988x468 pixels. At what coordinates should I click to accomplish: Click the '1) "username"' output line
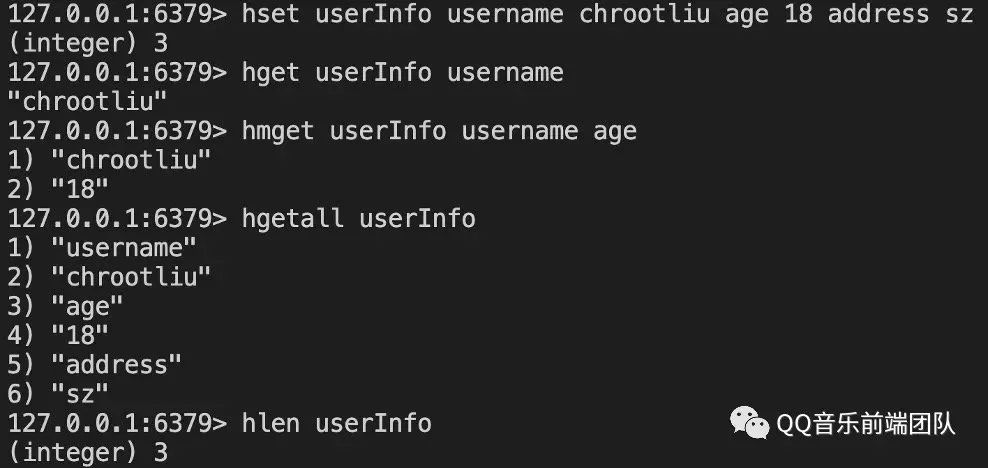[102, 246]
